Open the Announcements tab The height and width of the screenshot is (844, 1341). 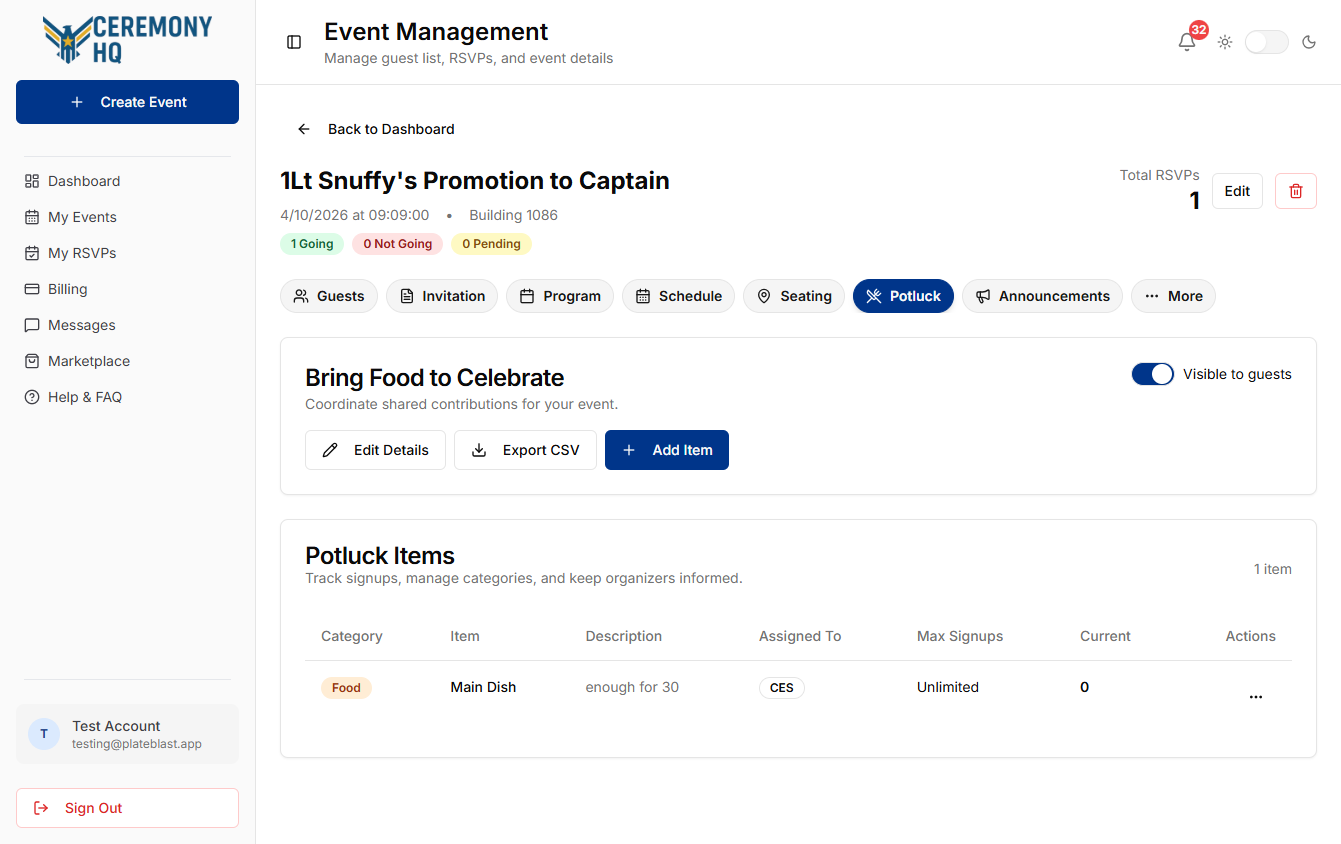pyautogui.click(x=1042, y=296)
